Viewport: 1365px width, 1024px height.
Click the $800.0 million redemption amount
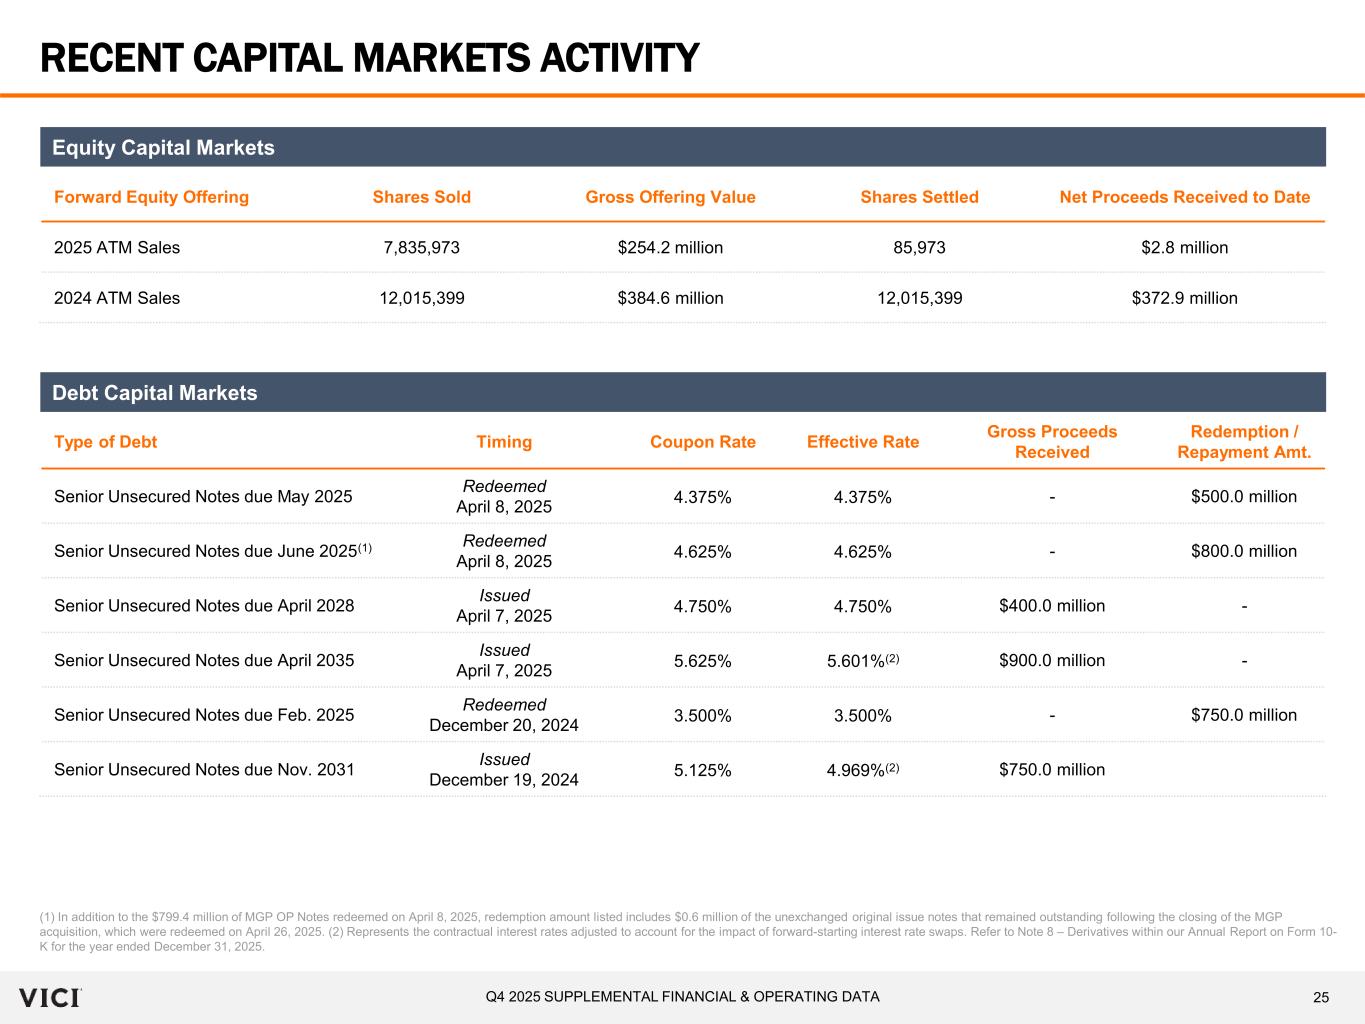tap(1243, 552)
